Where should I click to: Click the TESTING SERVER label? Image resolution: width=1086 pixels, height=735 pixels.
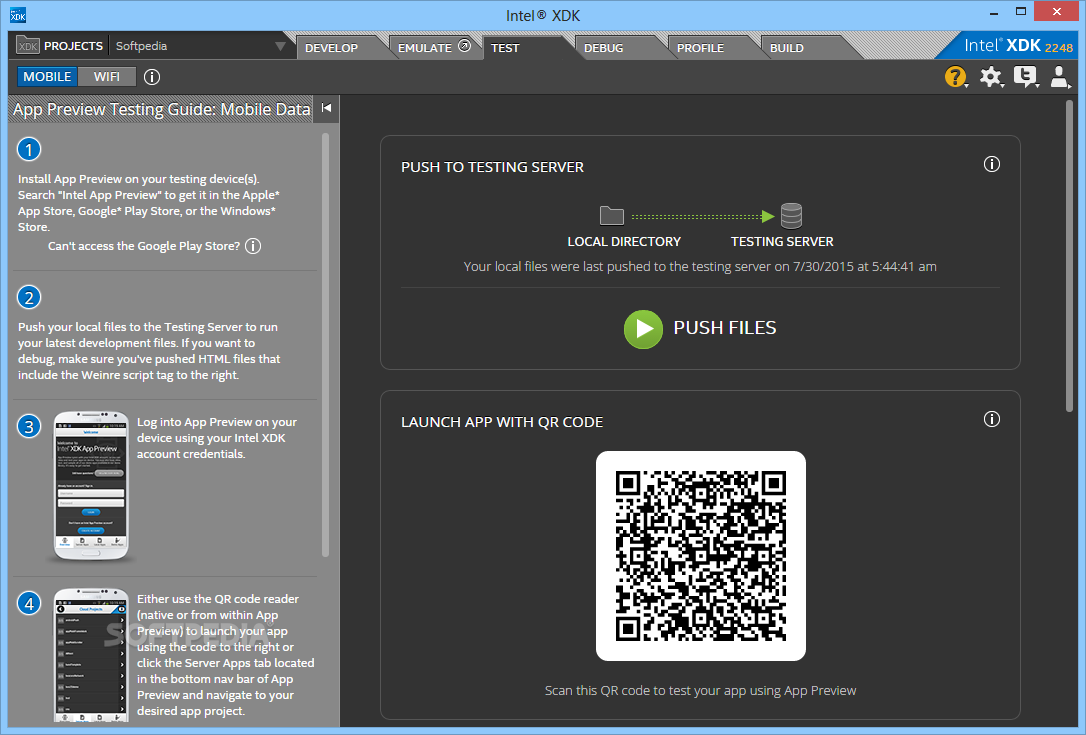pyautogui.click(x=782, y=242)
